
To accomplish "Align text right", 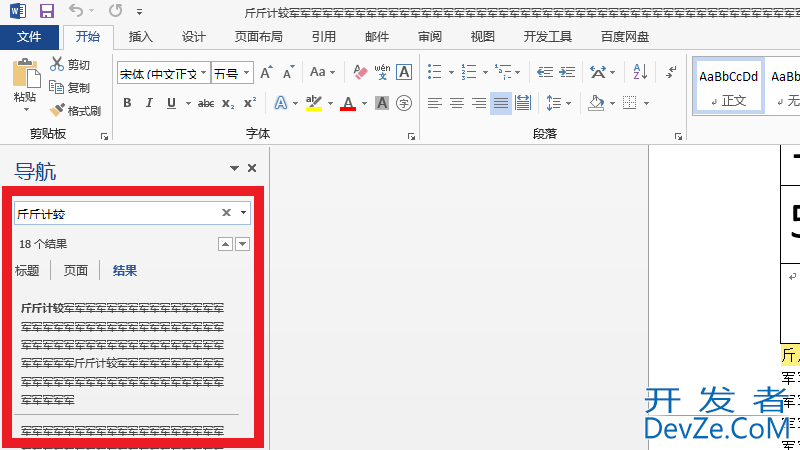I will click(x=479, y=104).
